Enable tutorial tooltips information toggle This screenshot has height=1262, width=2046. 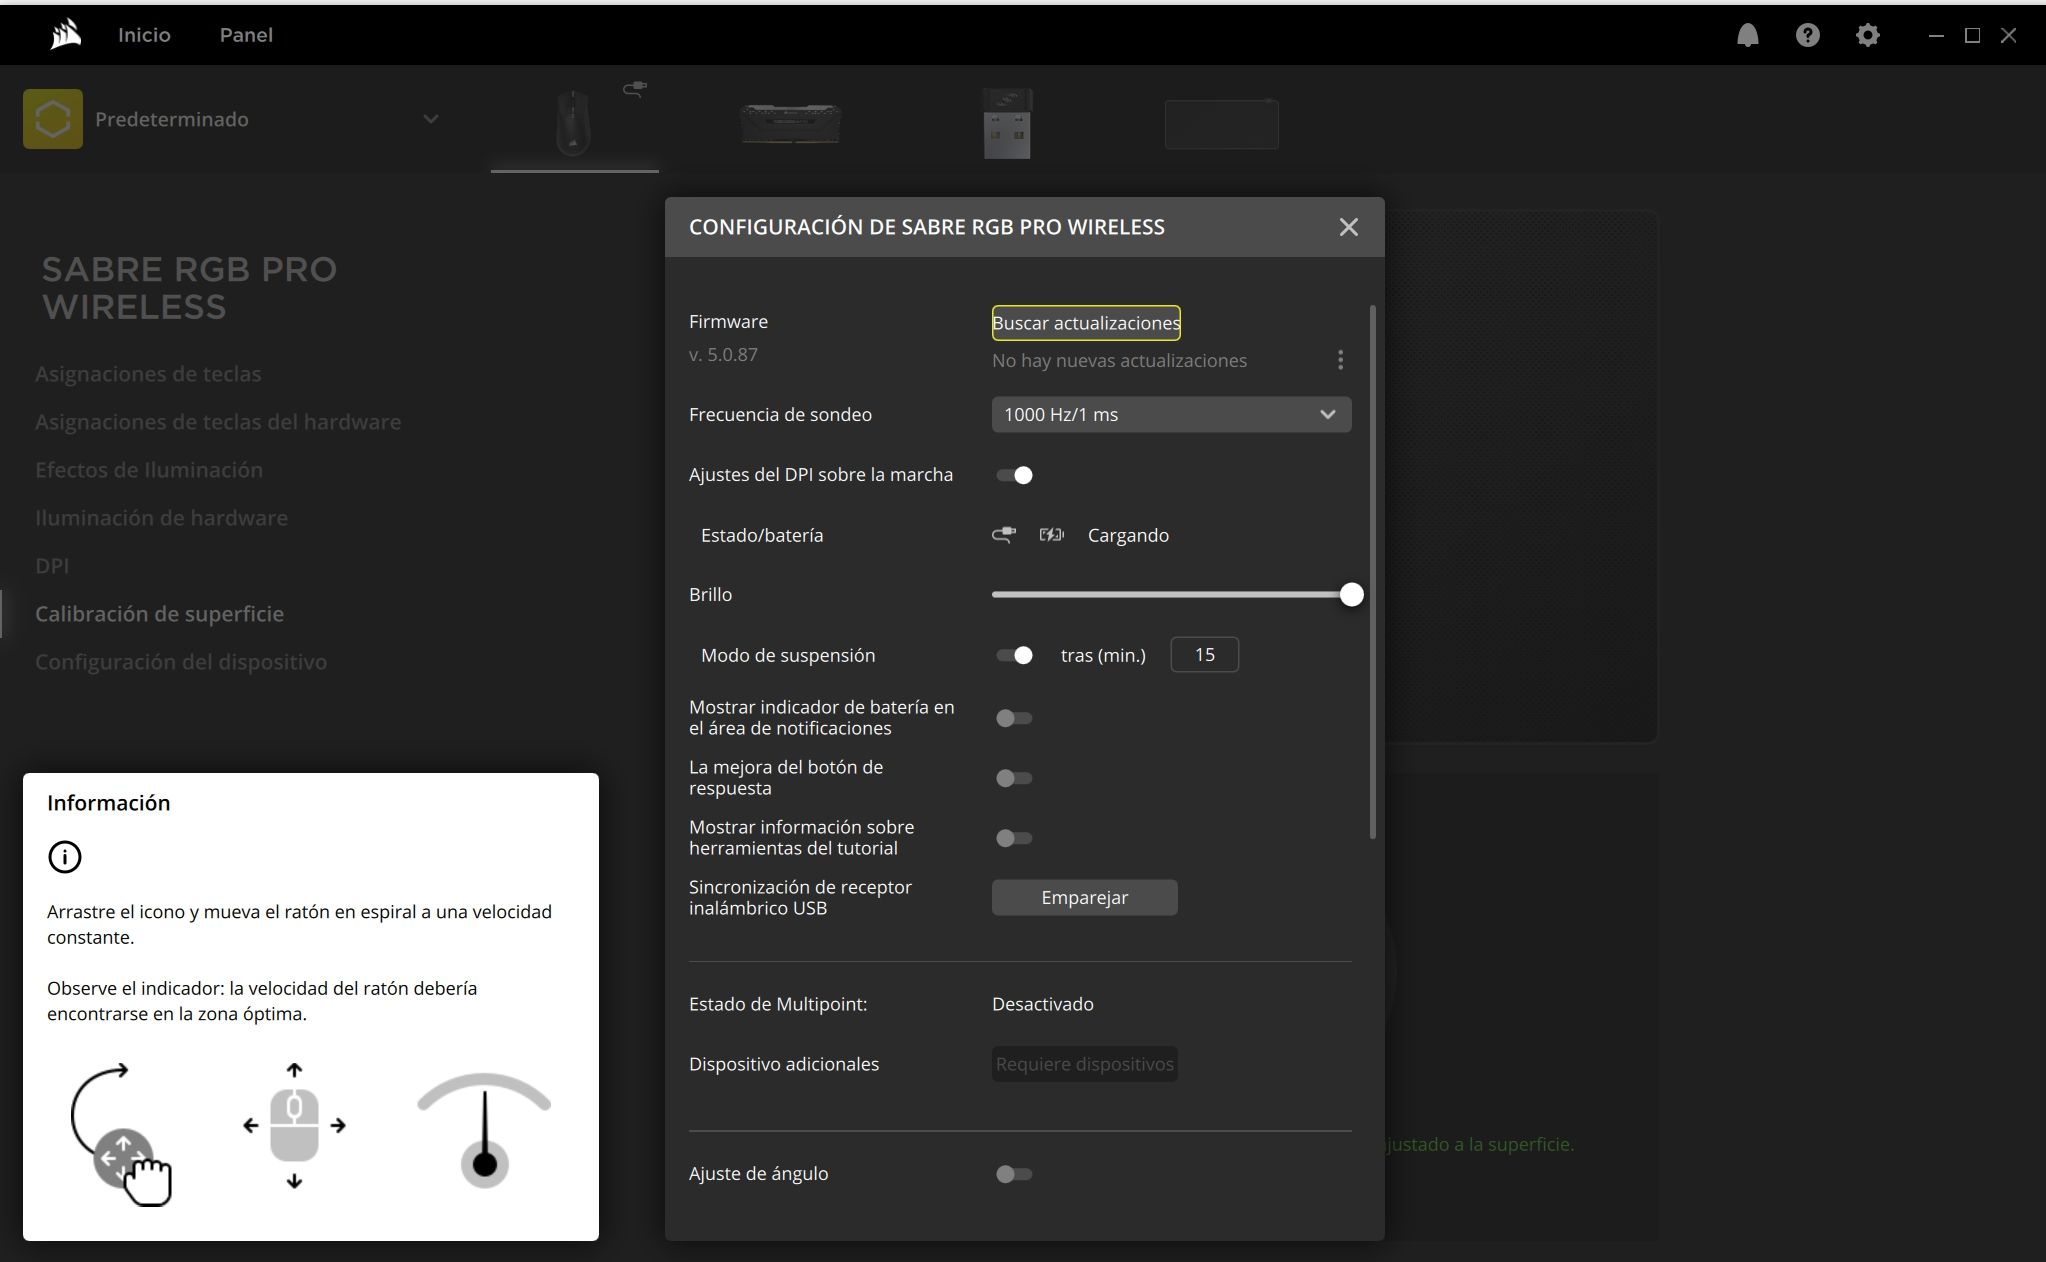coord(1014,838)
